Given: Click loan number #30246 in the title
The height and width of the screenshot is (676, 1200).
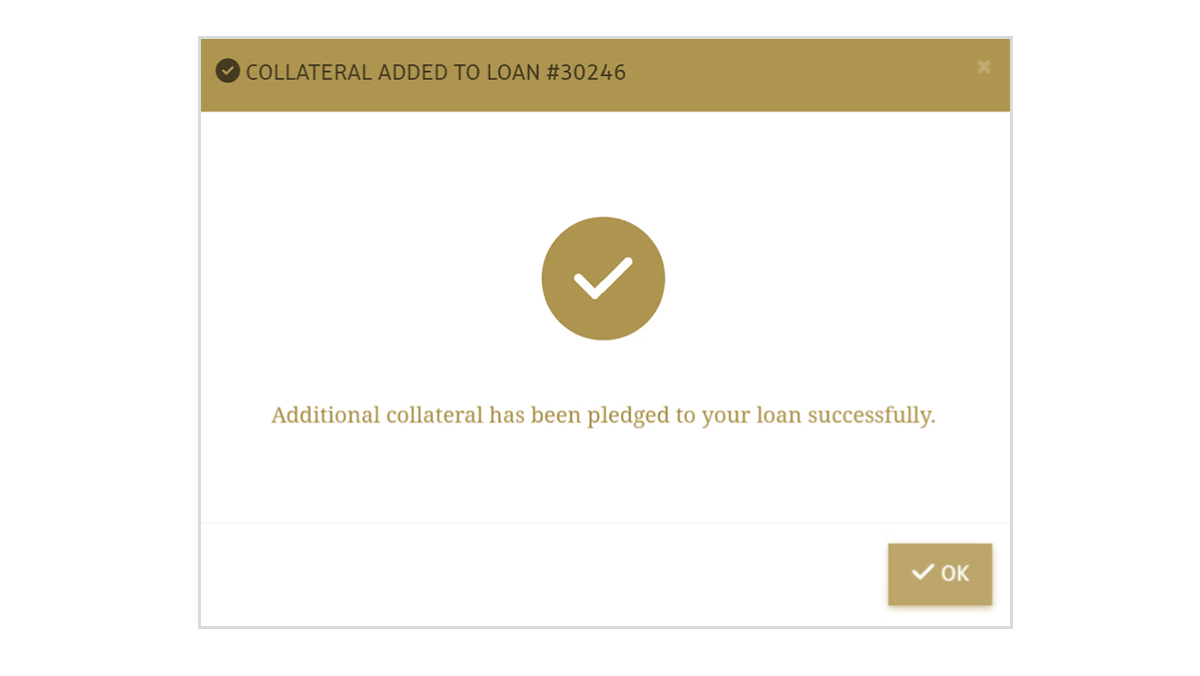Looking at the screenshot, I should coord(586,73).
